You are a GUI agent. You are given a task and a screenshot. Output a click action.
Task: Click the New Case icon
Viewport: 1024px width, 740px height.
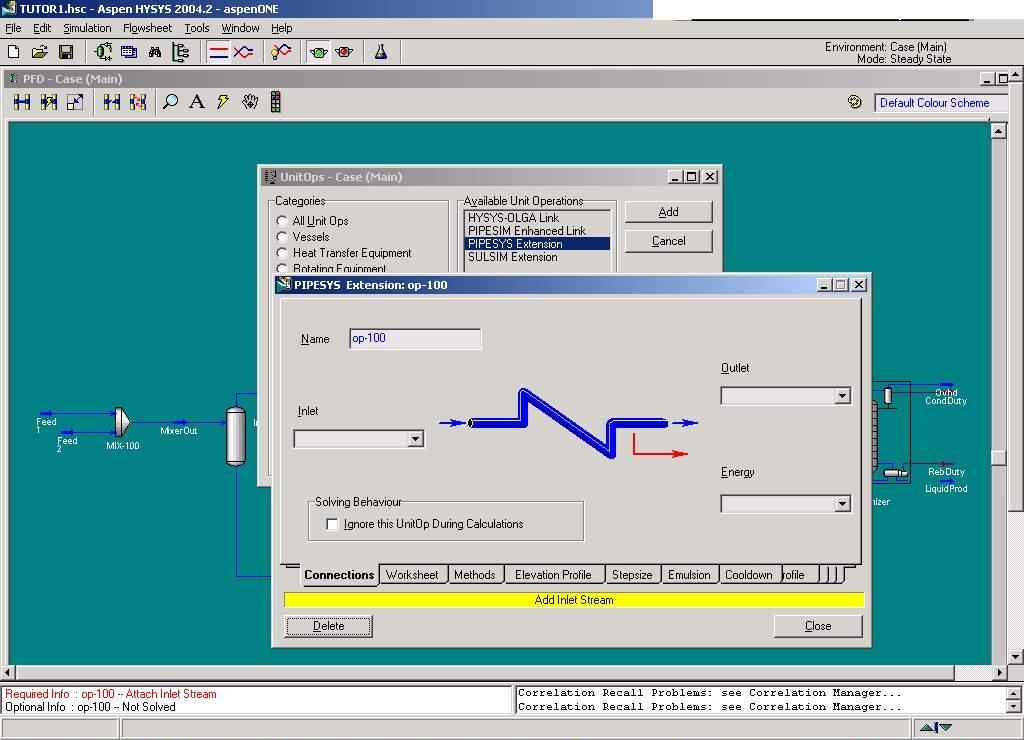(x=14, y=52)
